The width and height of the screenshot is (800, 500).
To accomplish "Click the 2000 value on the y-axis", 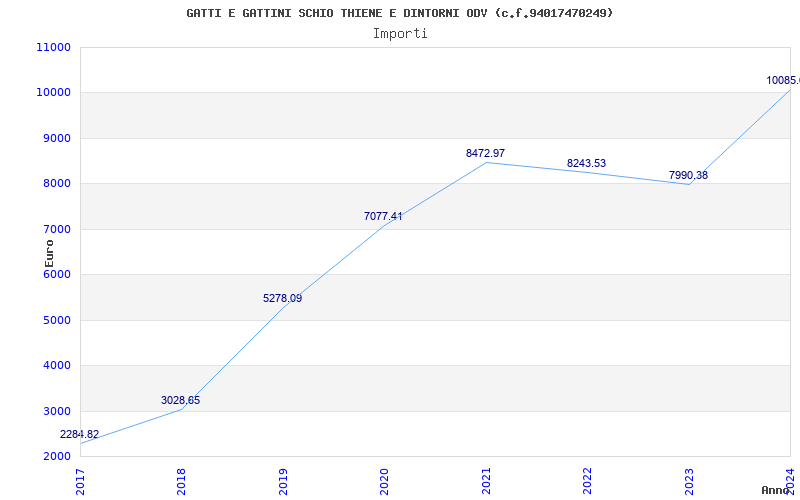I will pyautogui.click(x=55, y=456).
